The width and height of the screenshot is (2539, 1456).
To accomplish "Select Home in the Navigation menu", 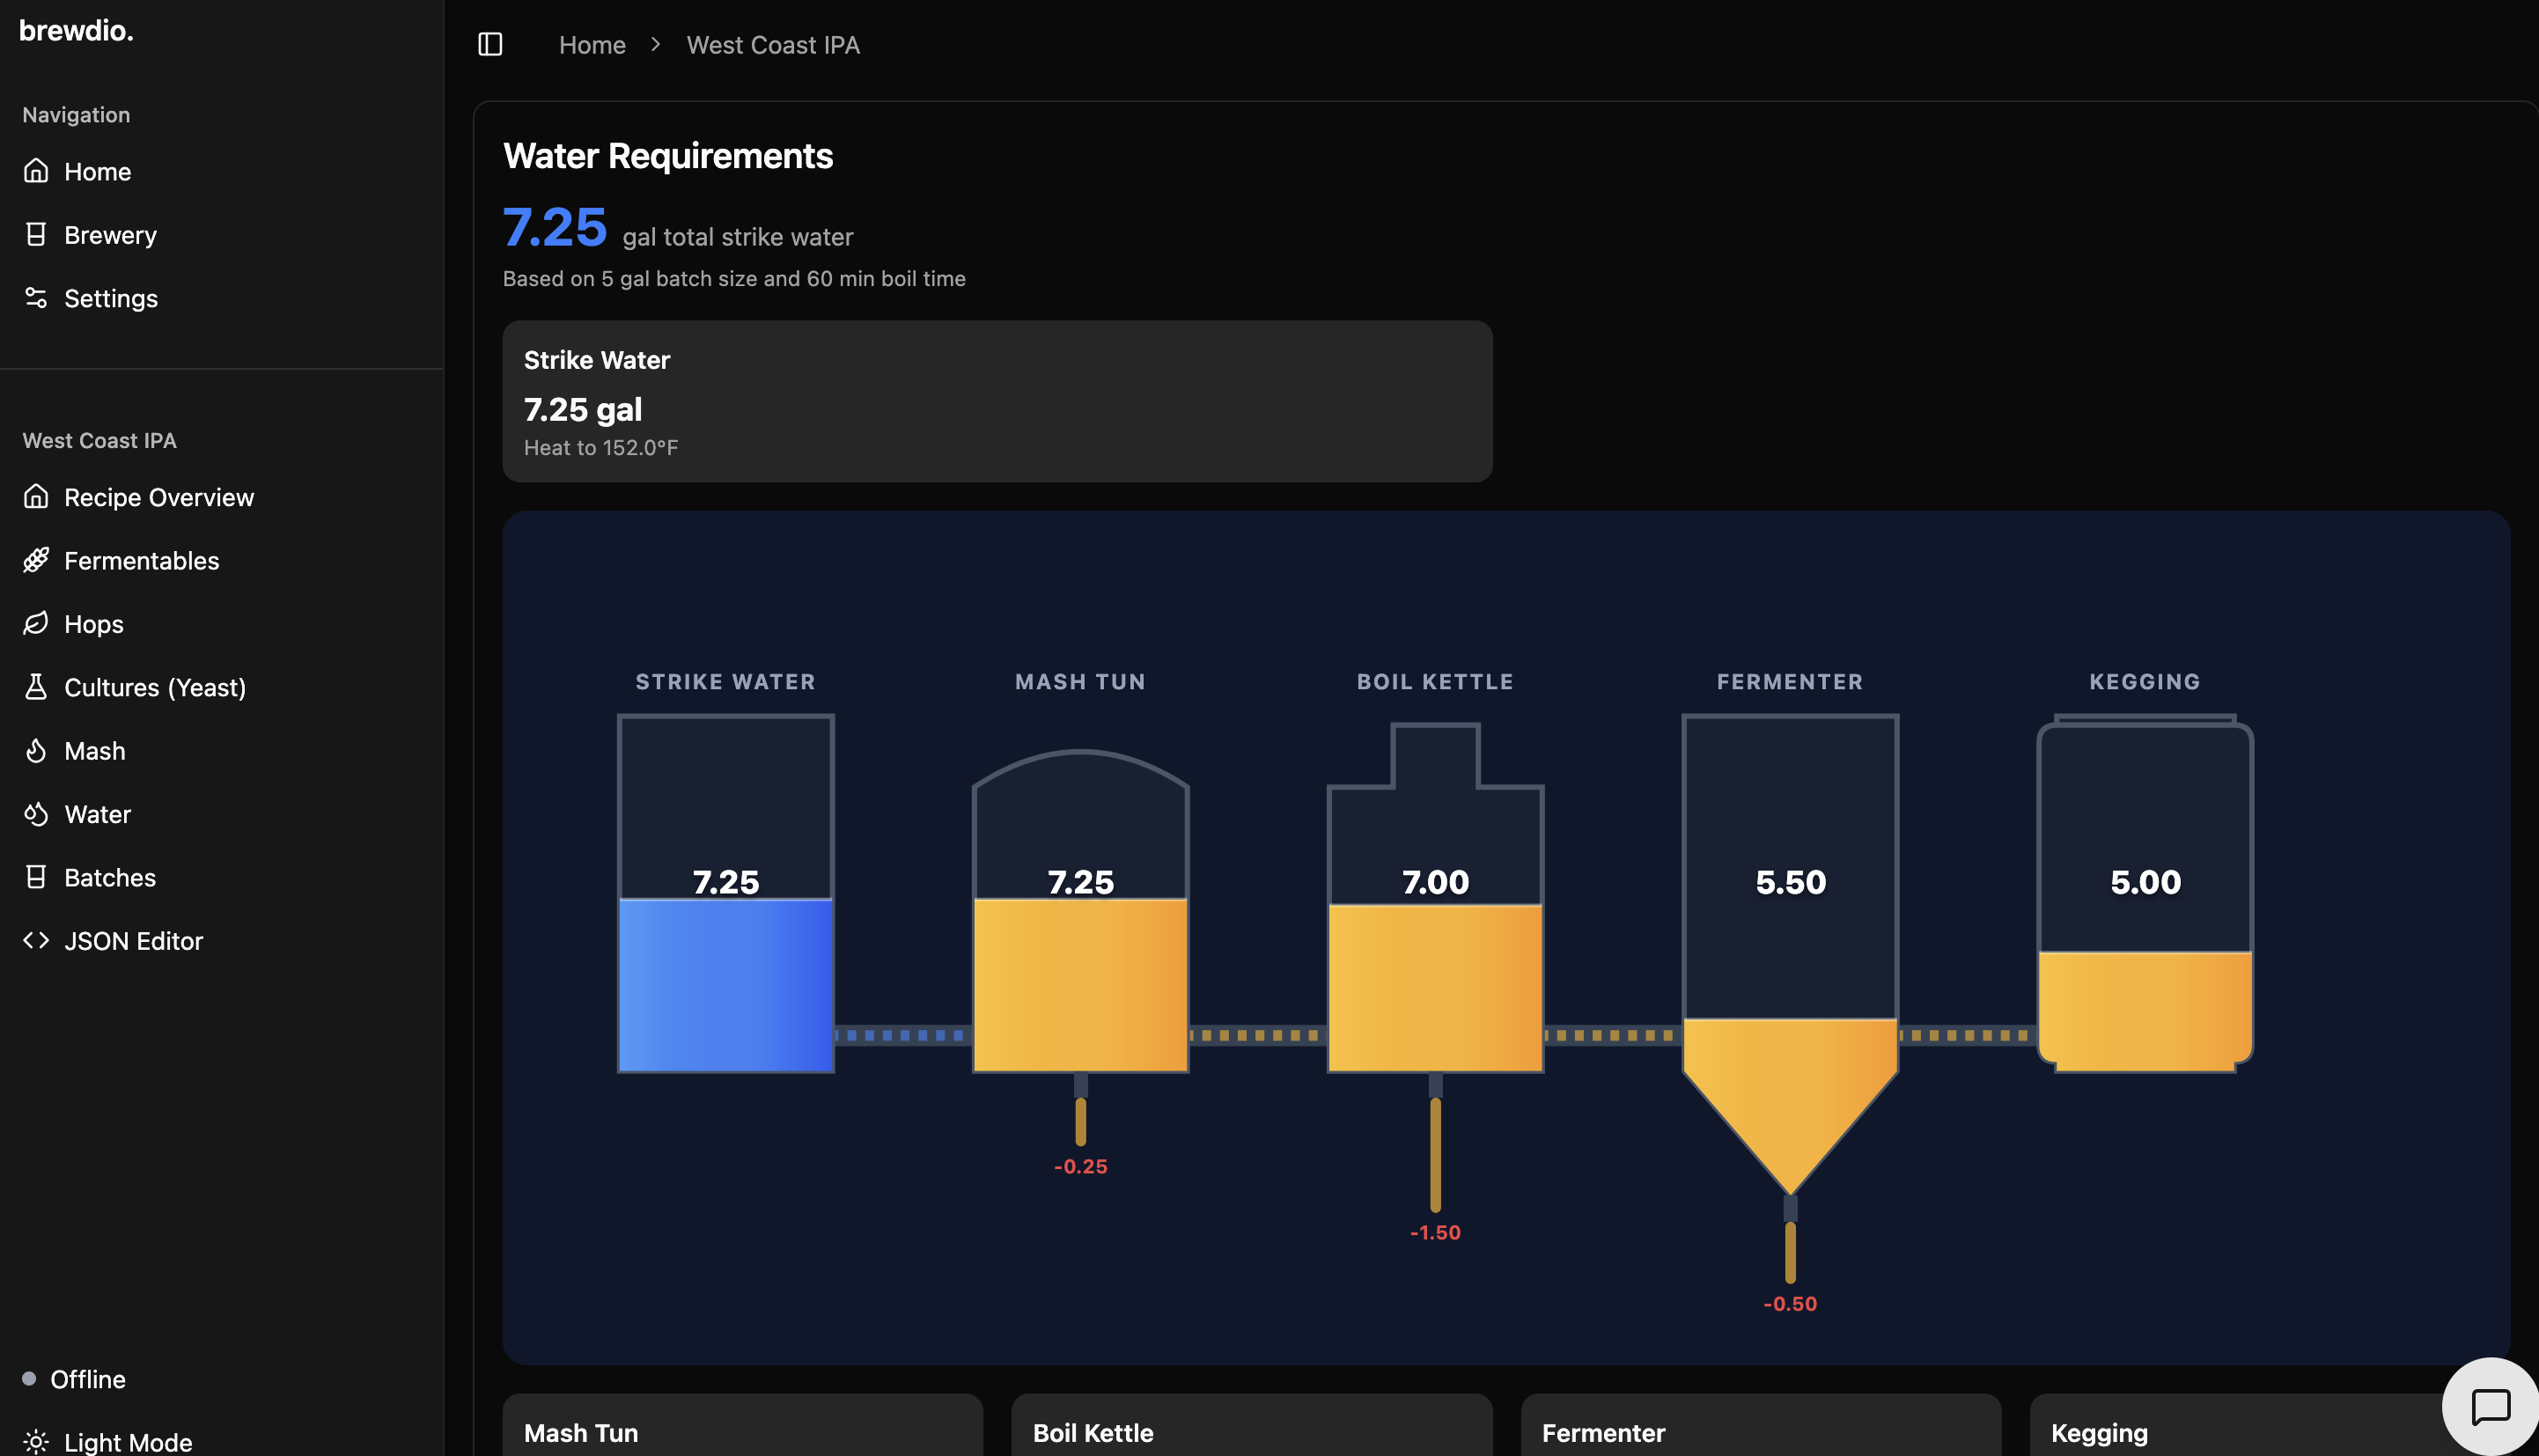I will pos(98,171).
